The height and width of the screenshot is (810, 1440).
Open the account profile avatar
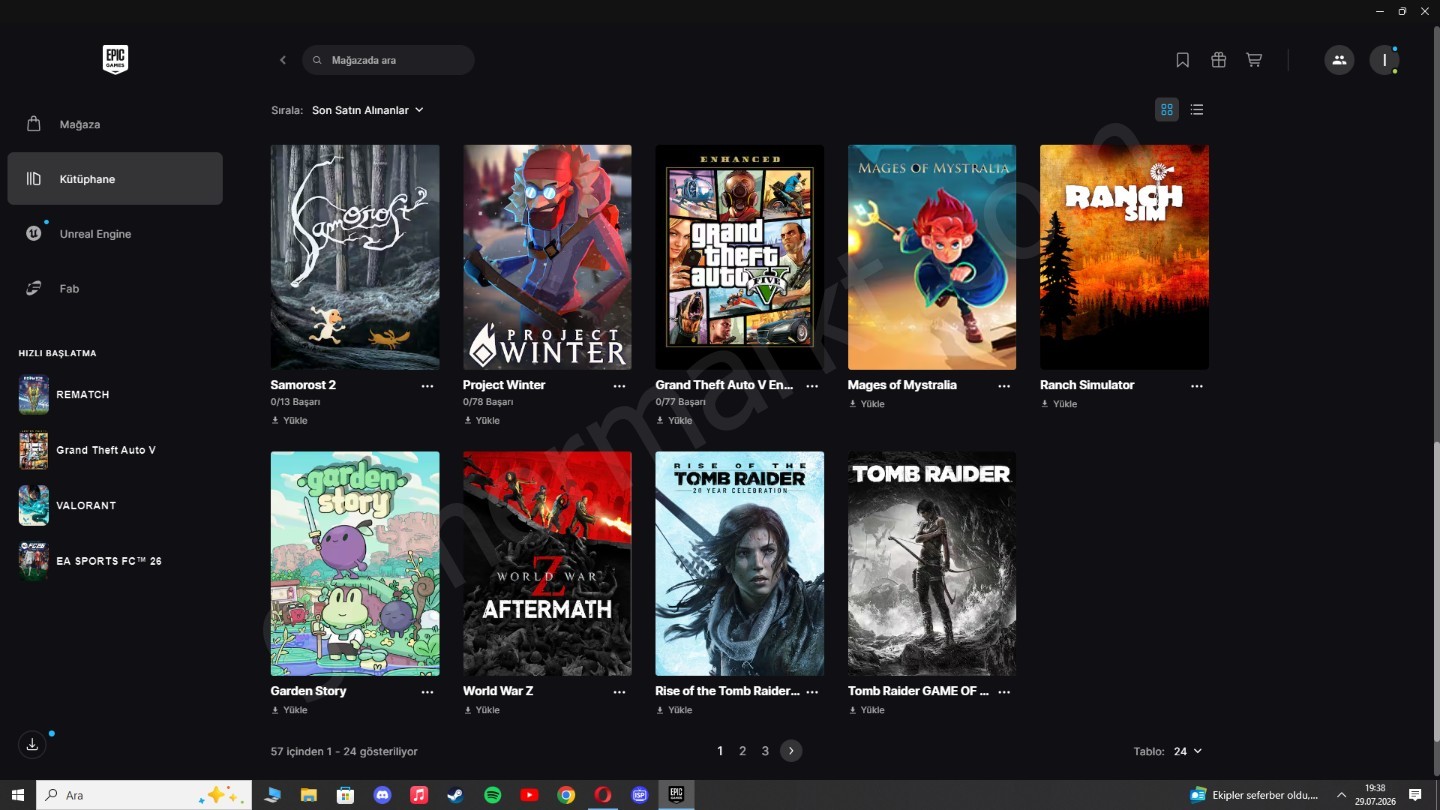1384,60
